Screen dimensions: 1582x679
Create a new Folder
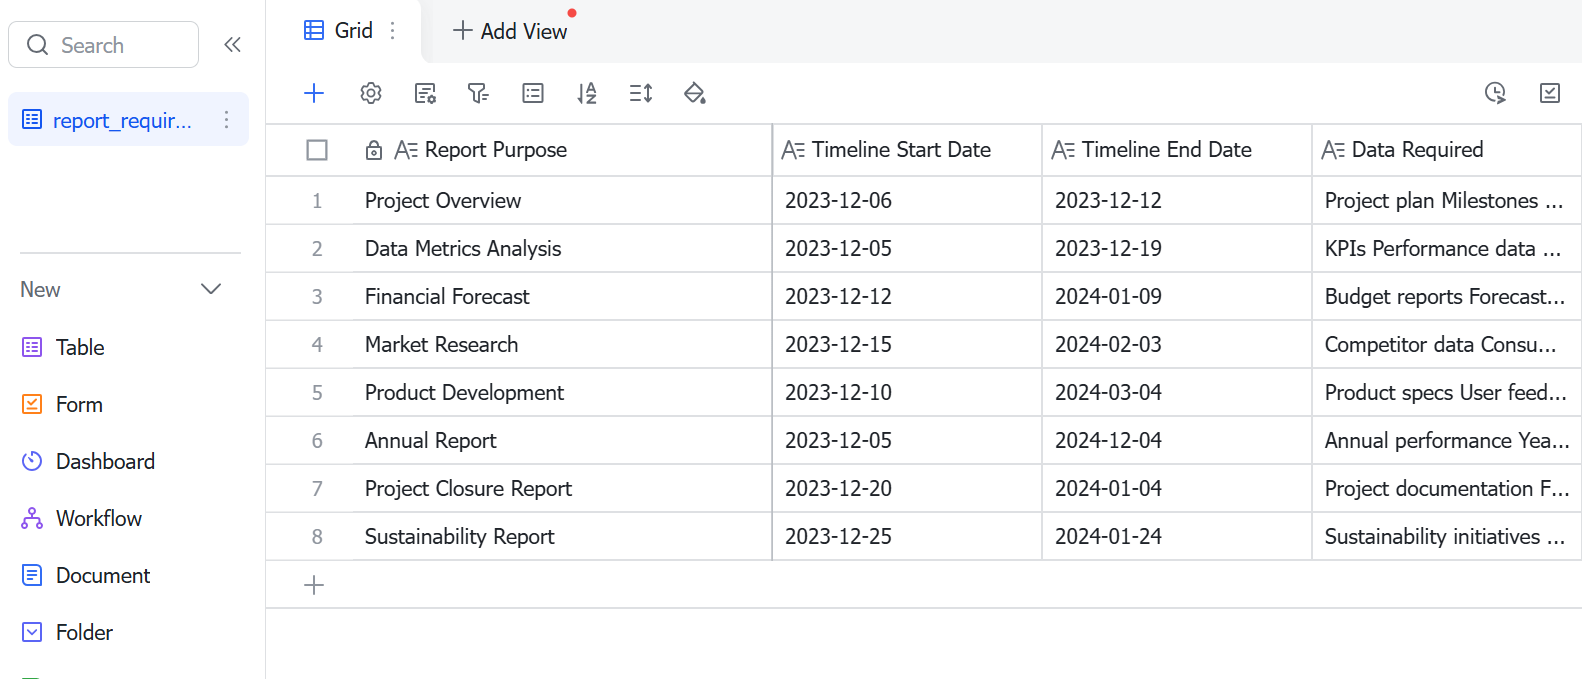coord(67,632)
